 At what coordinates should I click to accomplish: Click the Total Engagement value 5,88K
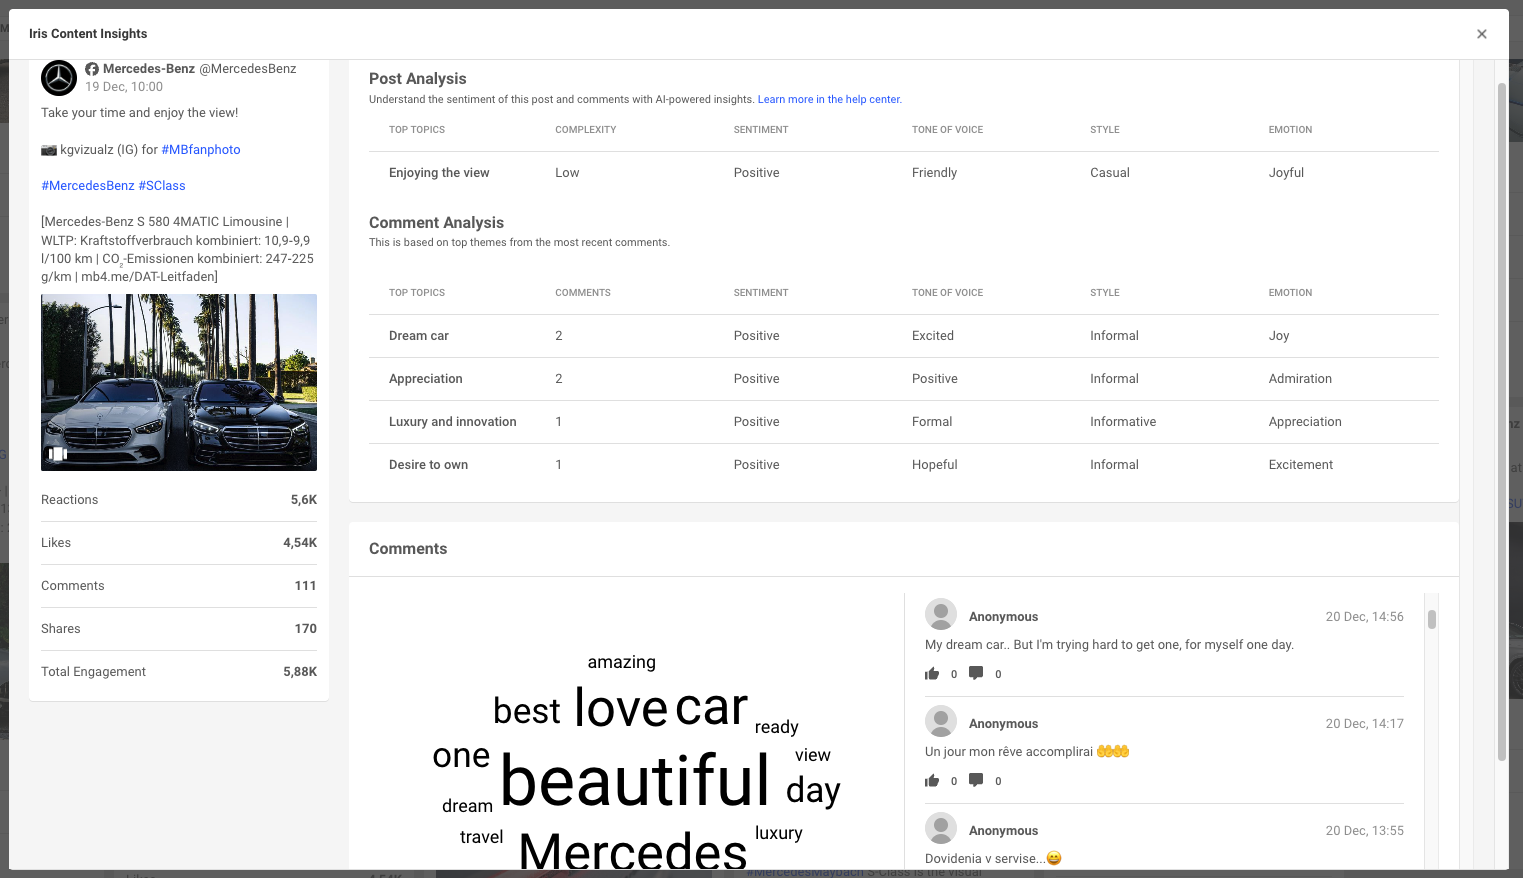300,672
